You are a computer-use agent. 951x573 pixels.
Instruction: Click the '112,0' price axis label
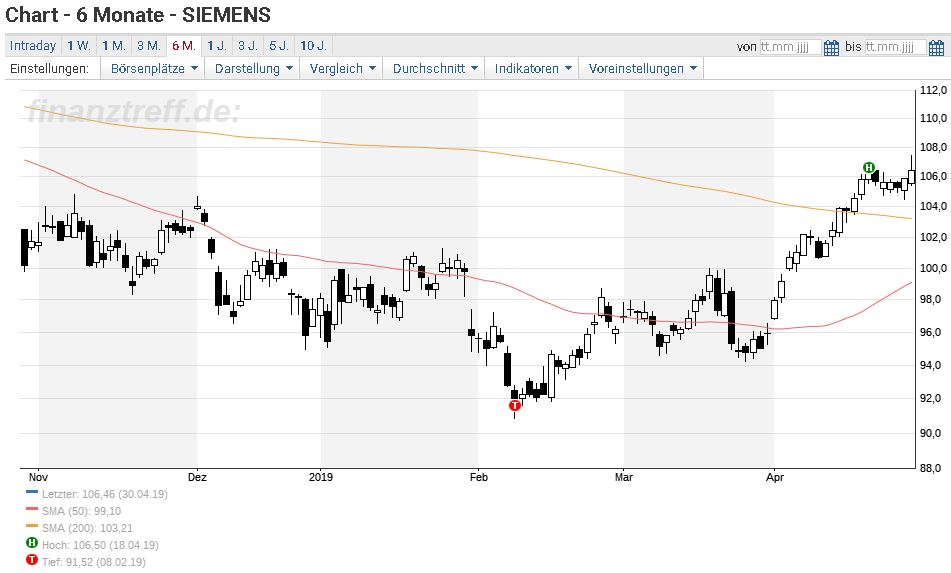933,90
